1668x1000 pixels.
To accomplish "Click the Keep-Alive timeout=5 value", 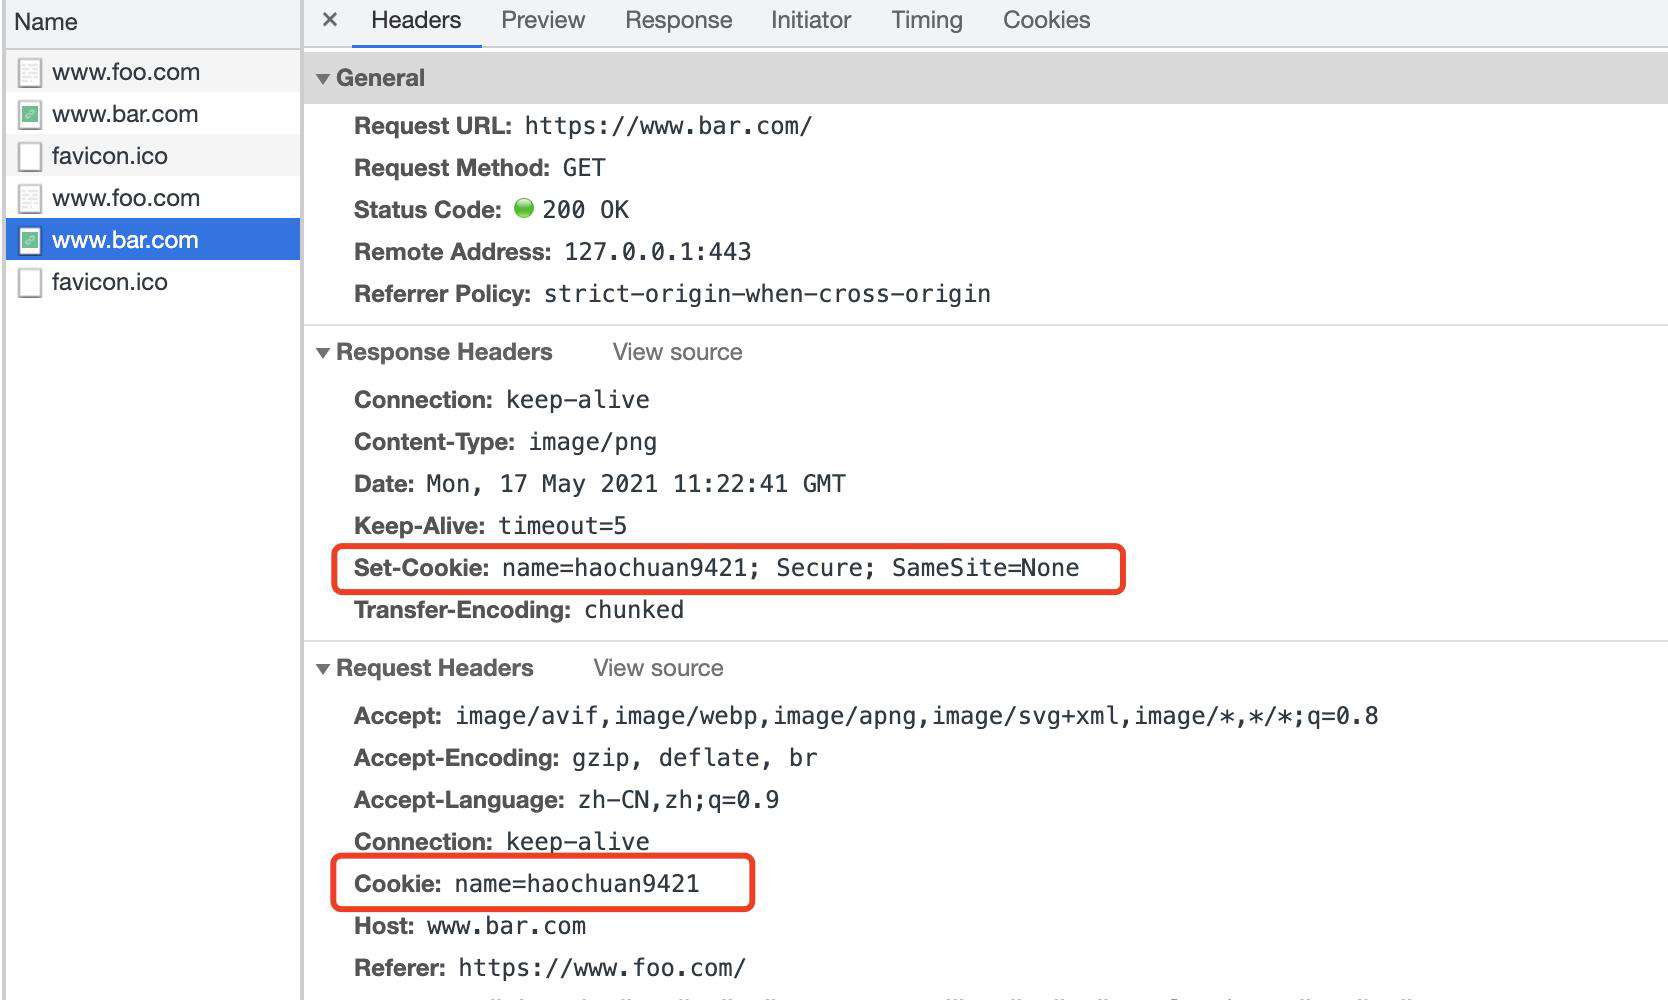I will (563, 526).
